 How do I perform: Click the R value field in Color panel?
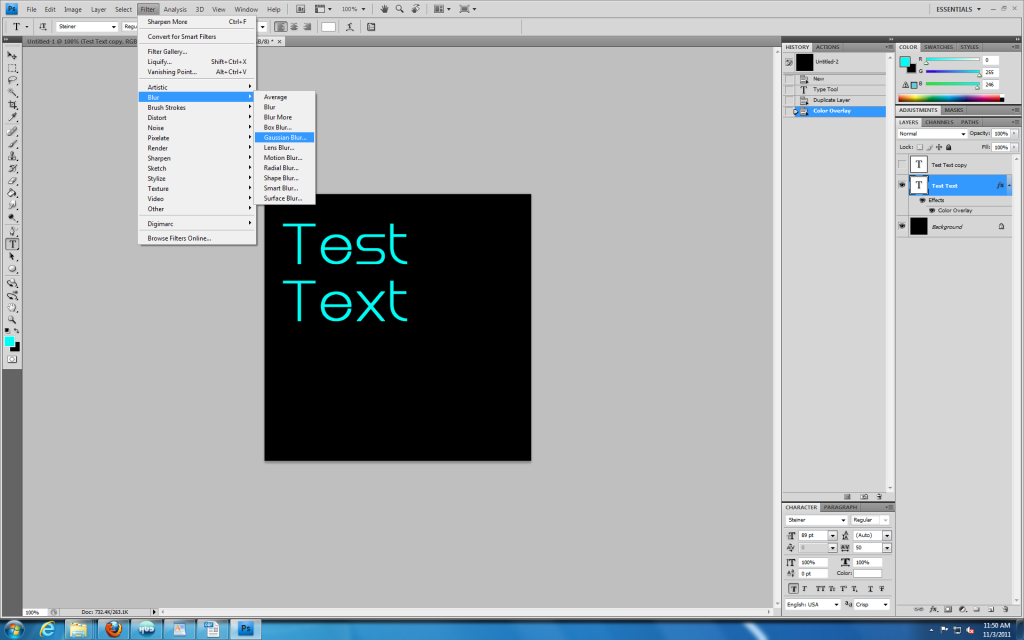pos(991,60)
